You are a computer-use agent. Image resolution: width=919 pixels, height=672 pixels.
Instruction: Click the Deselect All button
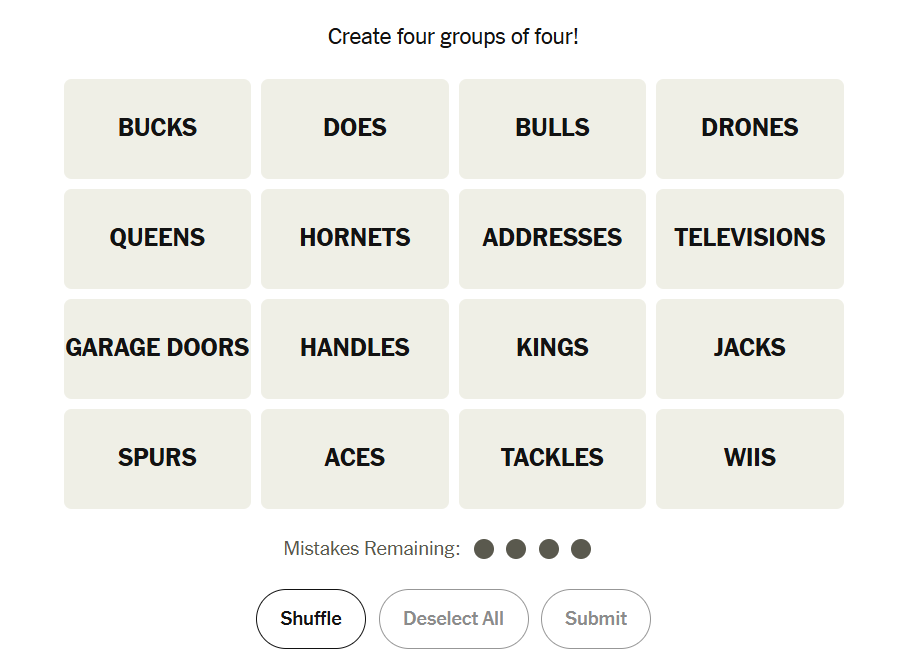click(453, 619)
